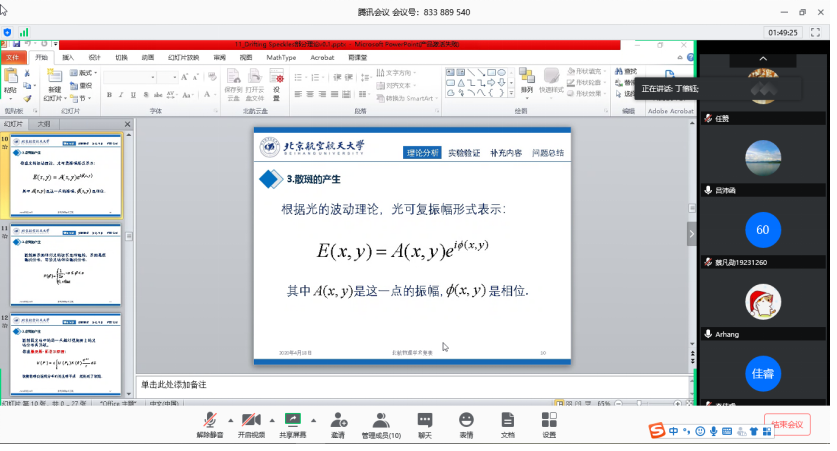Turn on video with 开启视频

[x=250, y=420]
